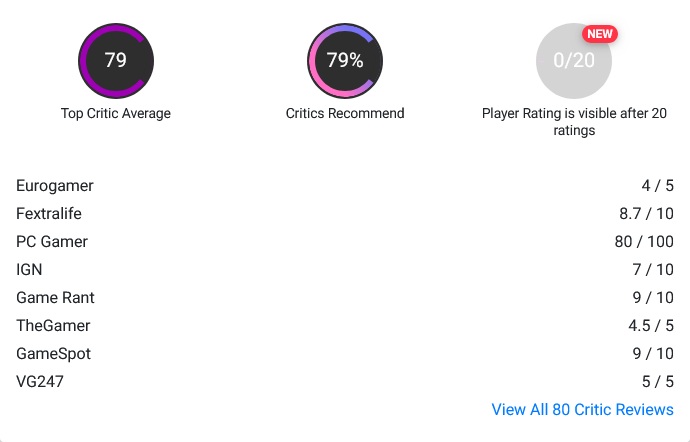This screenshot has width=690, height=442.
Task: Click the Top Critic Average score circle
Action: coord(116,60)
